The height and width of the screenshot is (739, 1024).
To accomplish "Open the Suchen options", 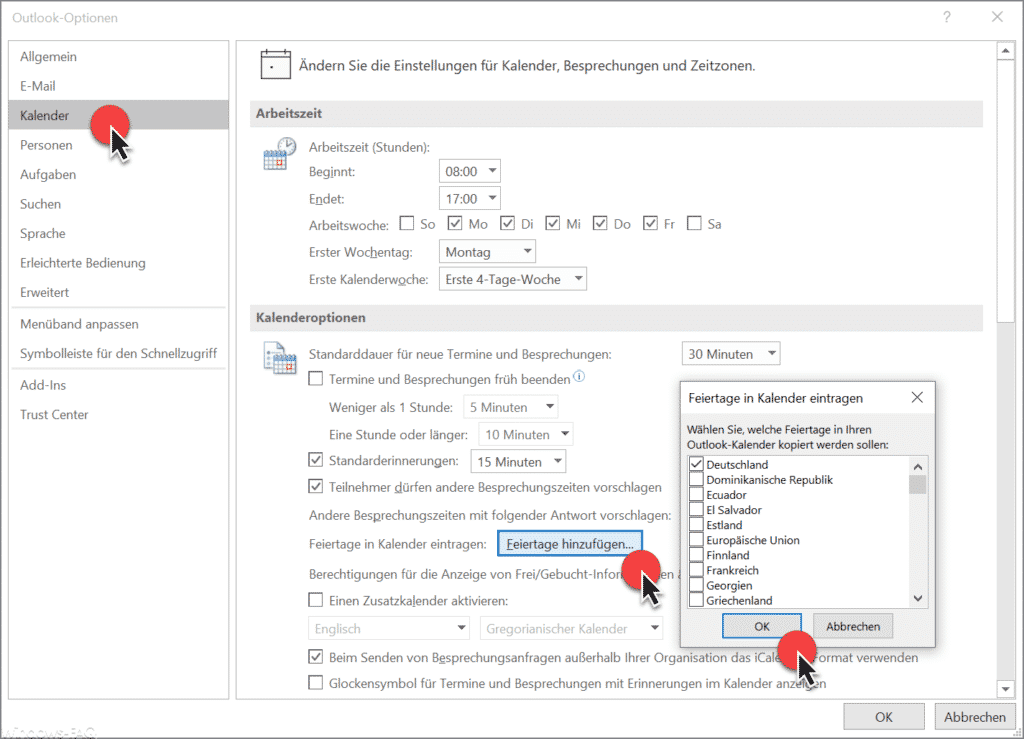I will coord(119,204).
